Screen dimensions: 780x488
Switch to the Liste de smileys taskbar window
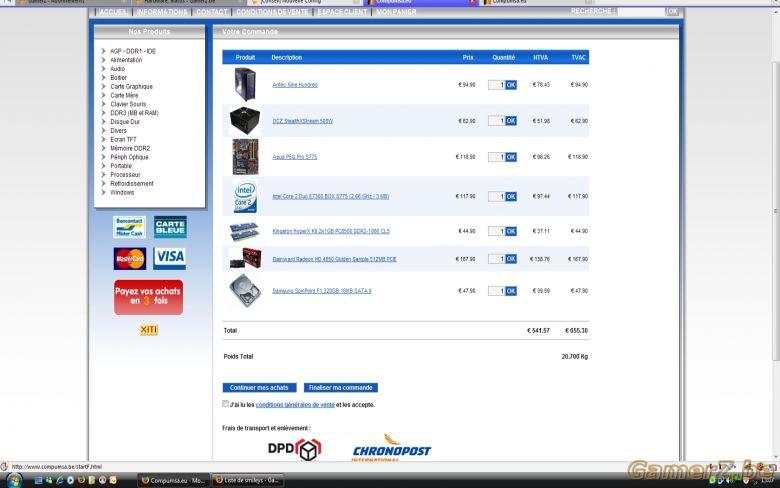(x=248, y=481)
